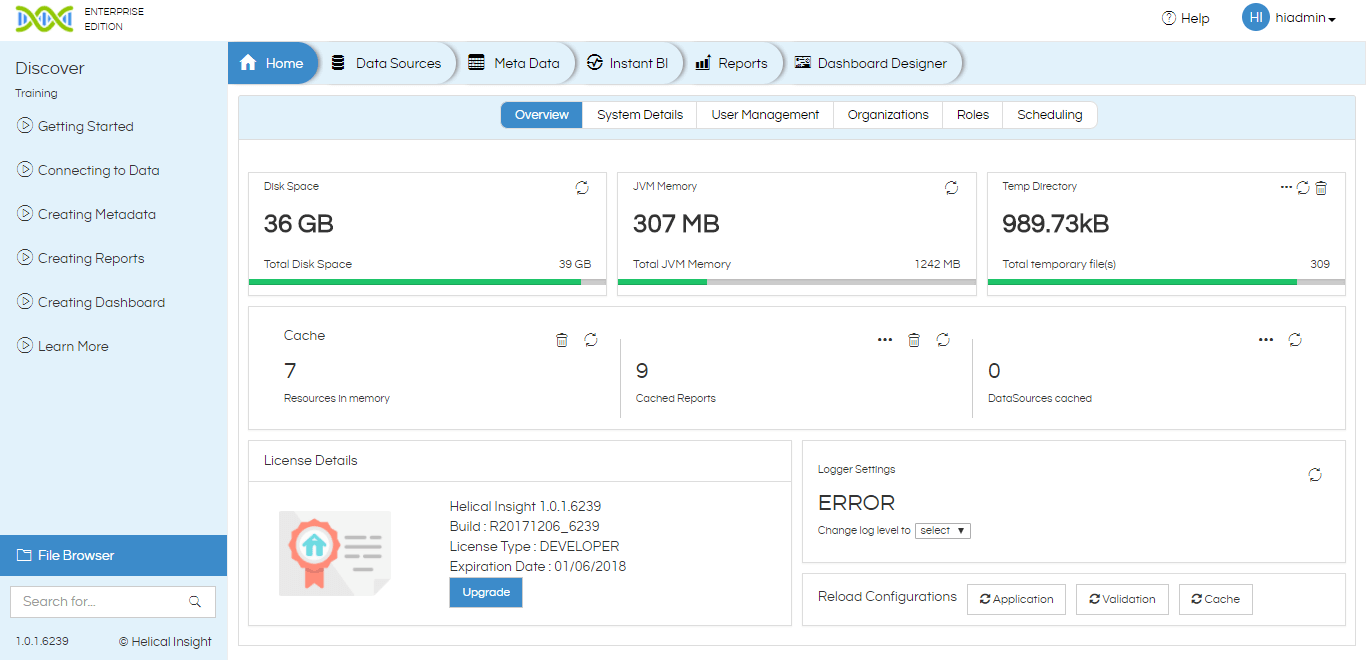1366x660 pixels.
Task: Switch to the Meta Data tab
Action: coord(515,63)
